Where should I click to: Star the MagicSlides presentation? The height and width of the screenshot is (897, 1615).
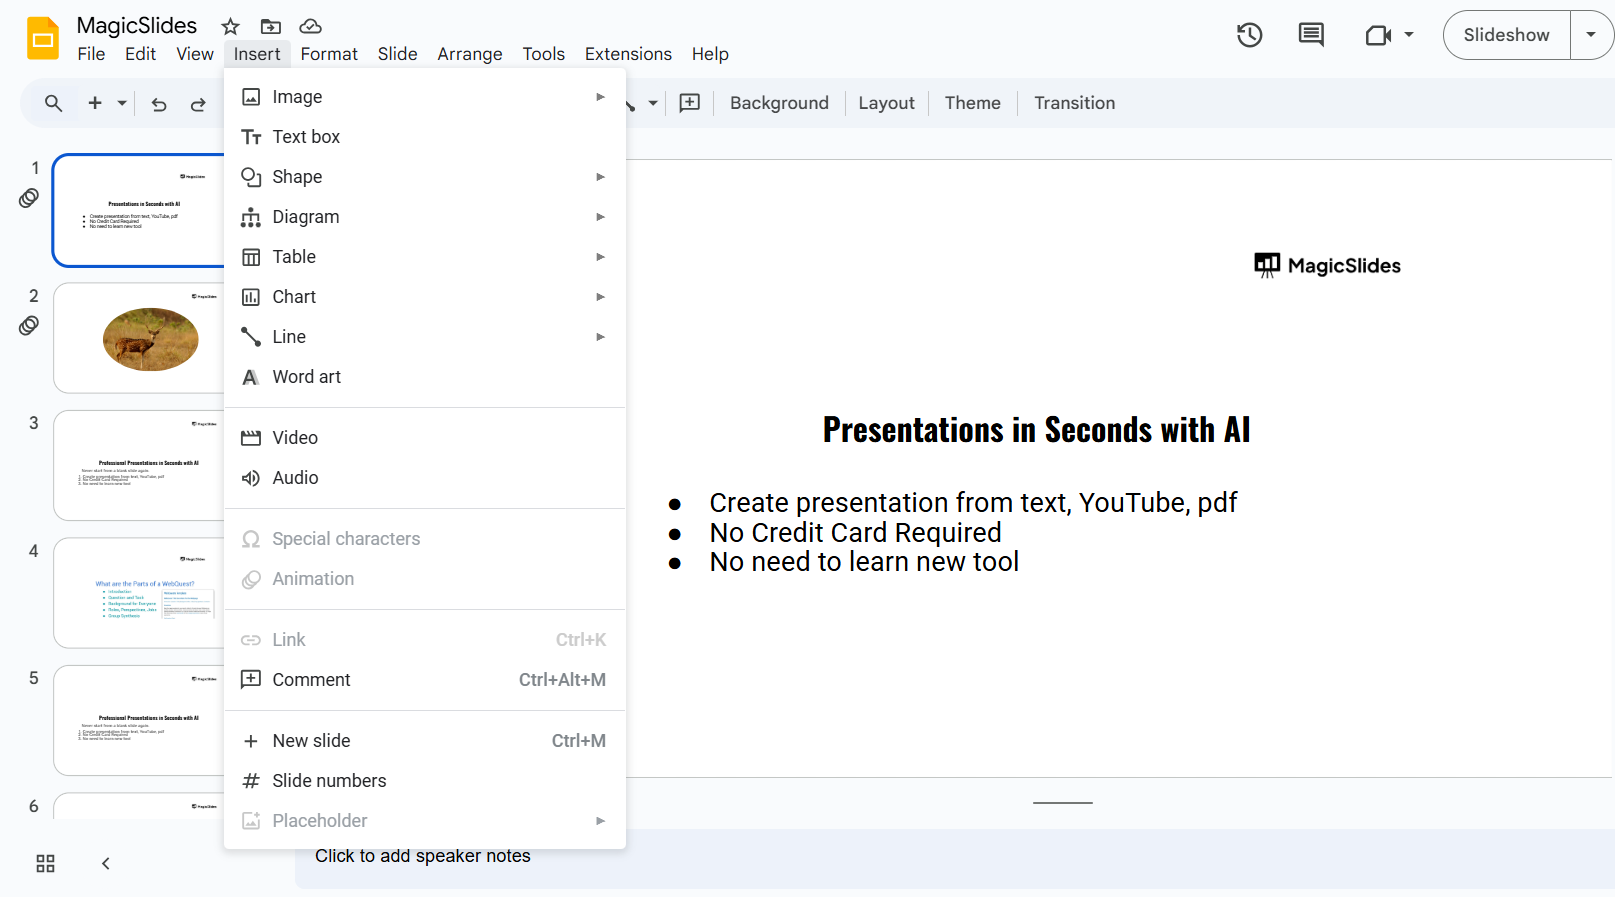(x=231, y=26)
